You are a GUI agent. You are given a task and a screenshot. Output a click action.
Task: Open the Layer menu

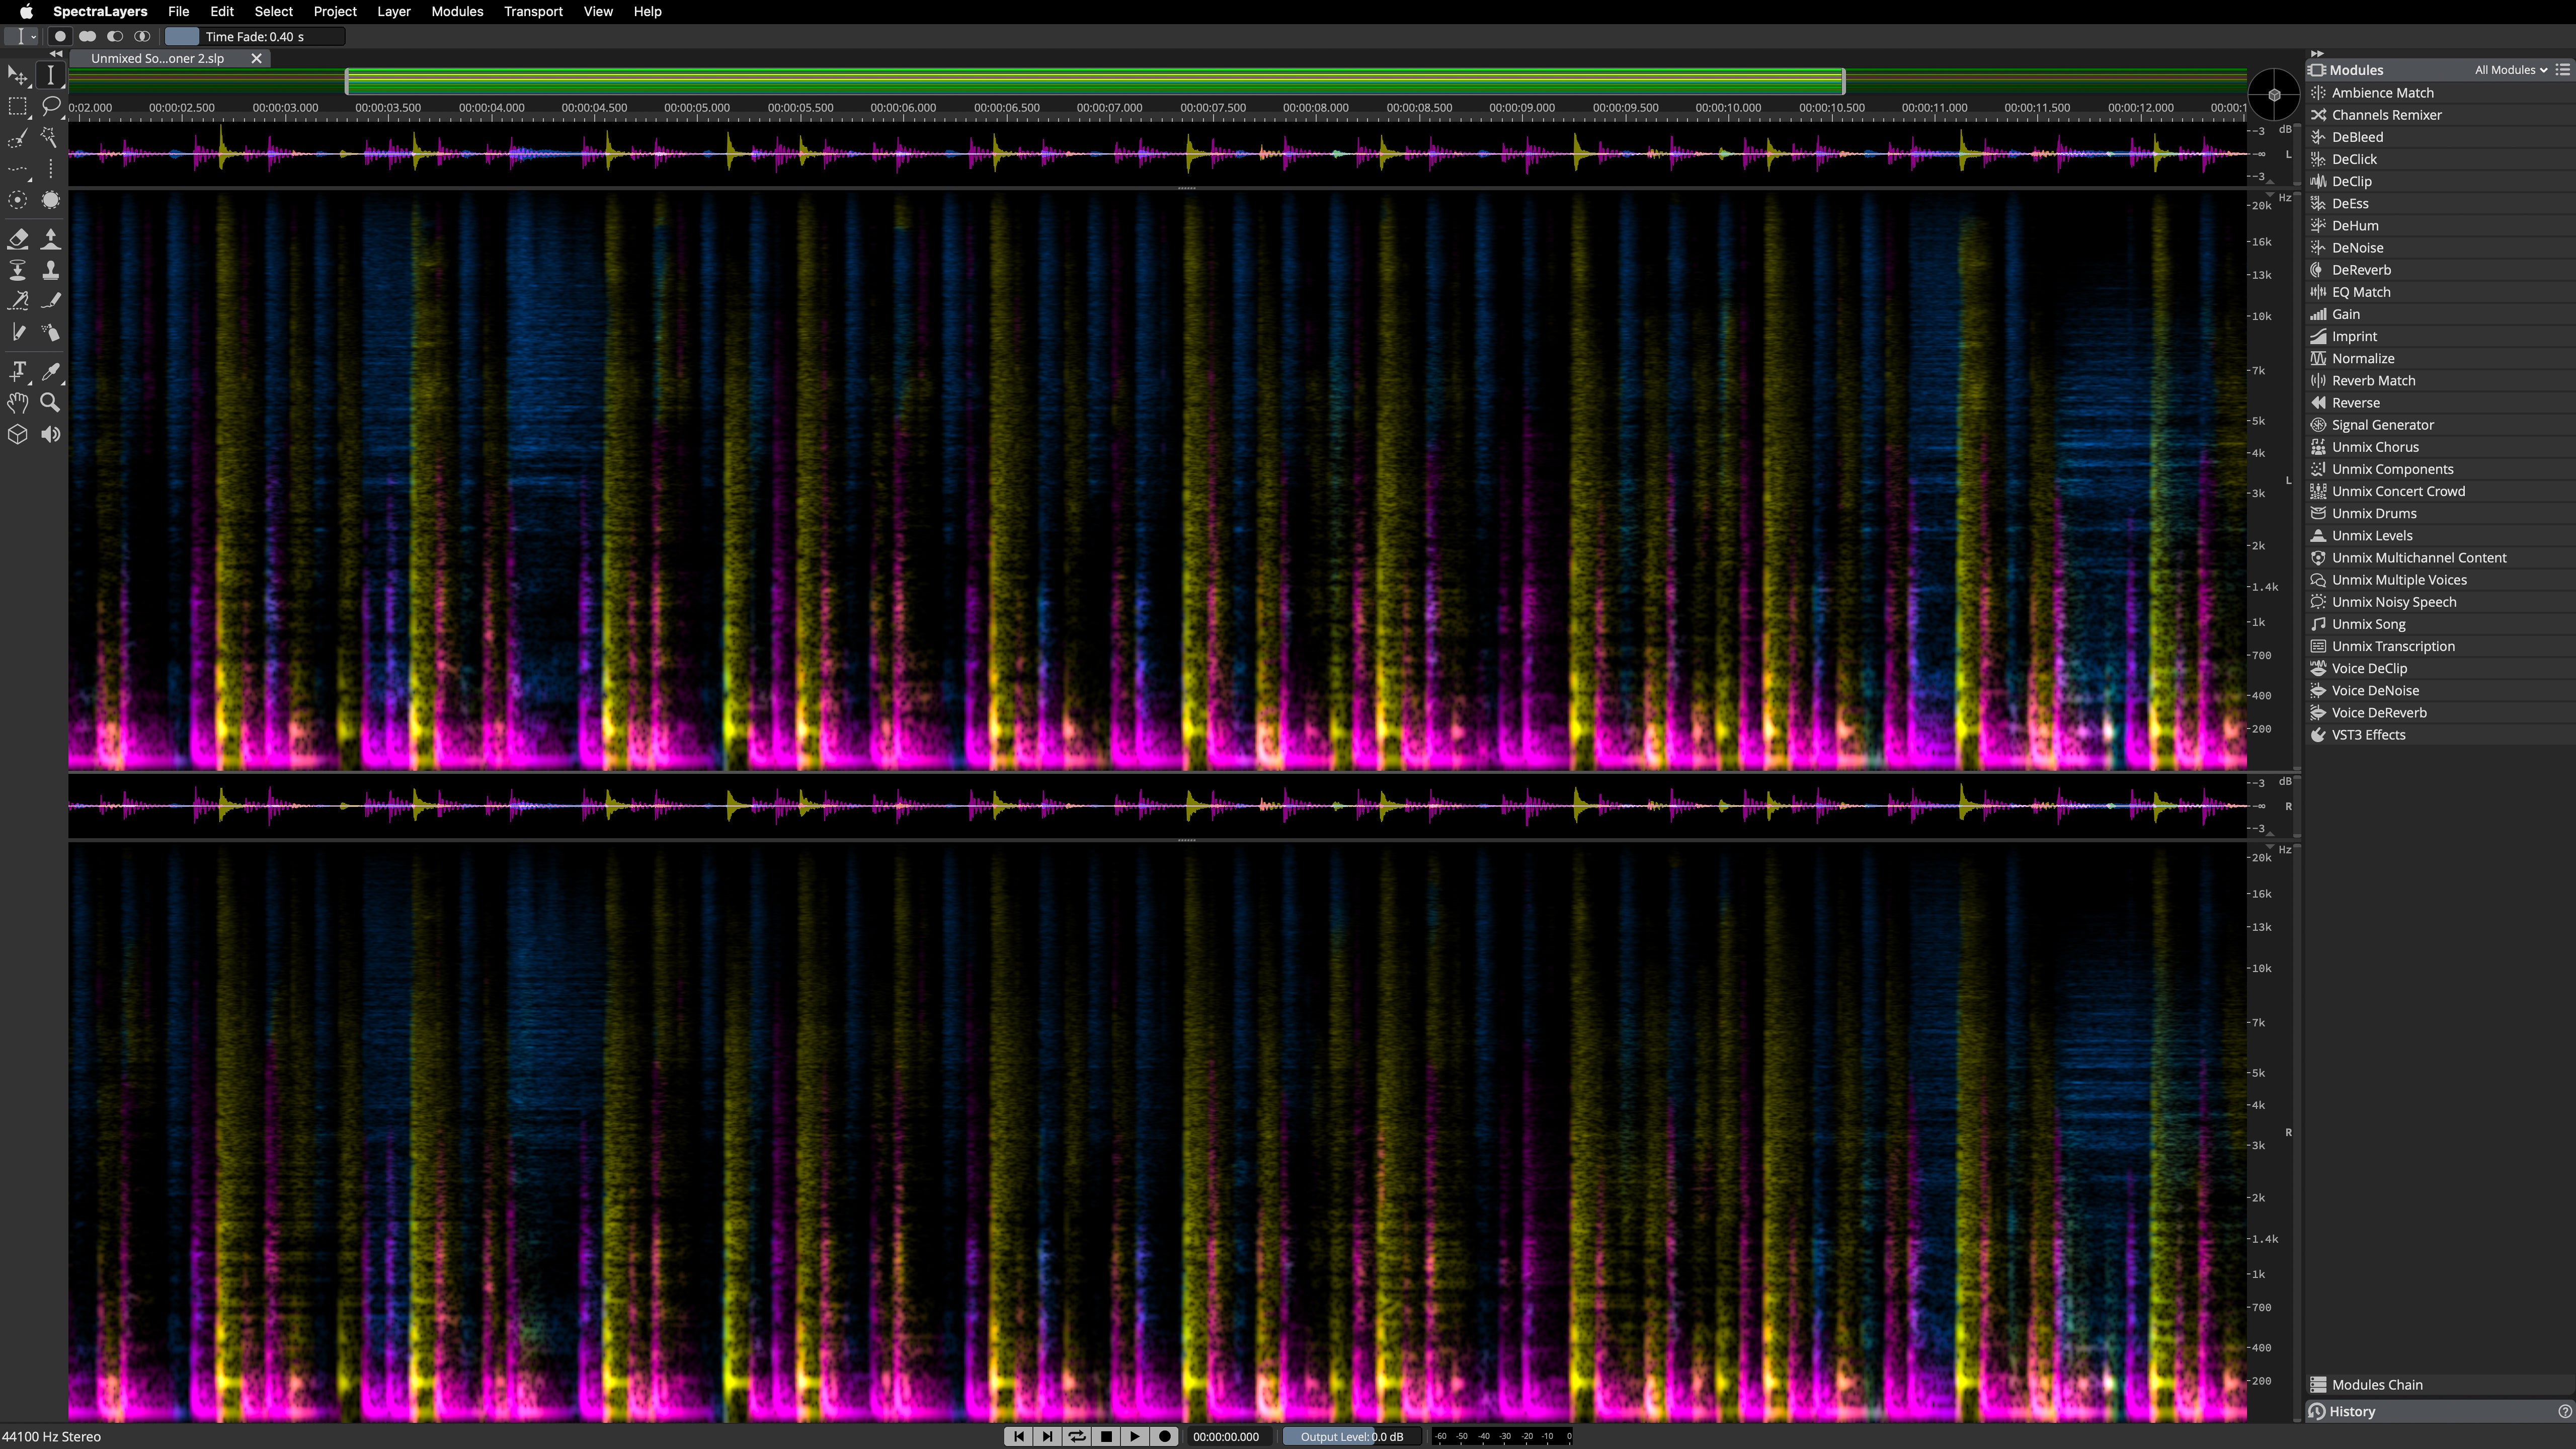click(x=393, y=11)
